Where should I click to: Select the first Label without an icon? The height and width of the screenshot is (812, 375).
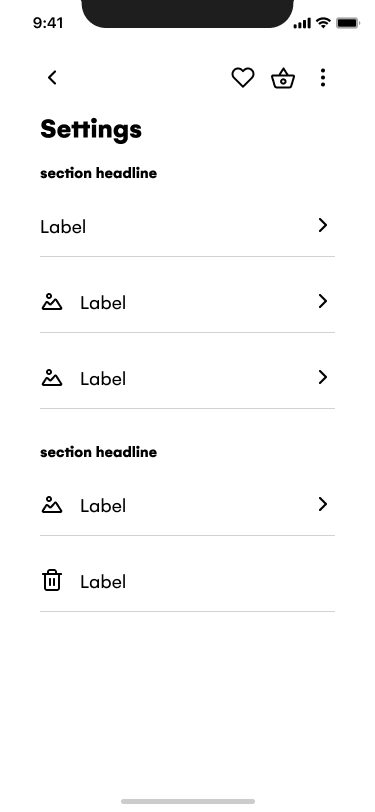[63, 227]
